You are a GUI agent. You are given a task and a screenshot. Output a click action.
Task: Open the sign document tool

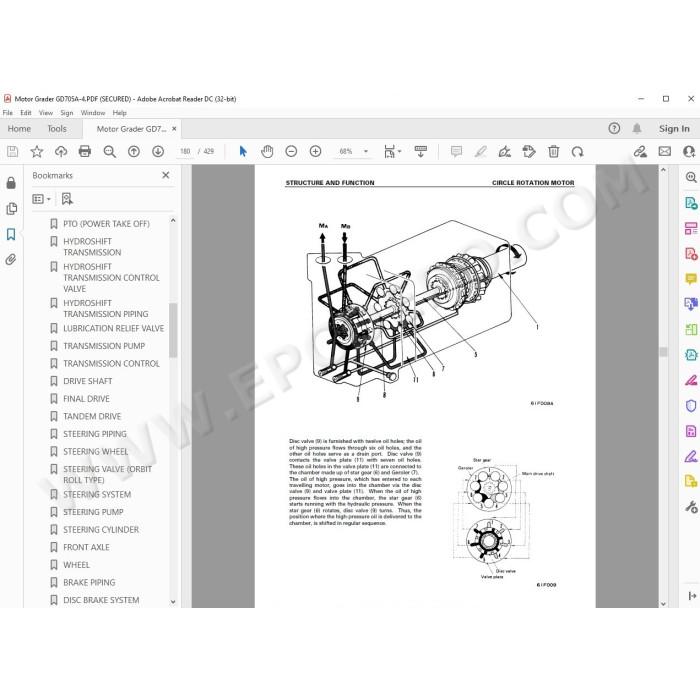504,152
